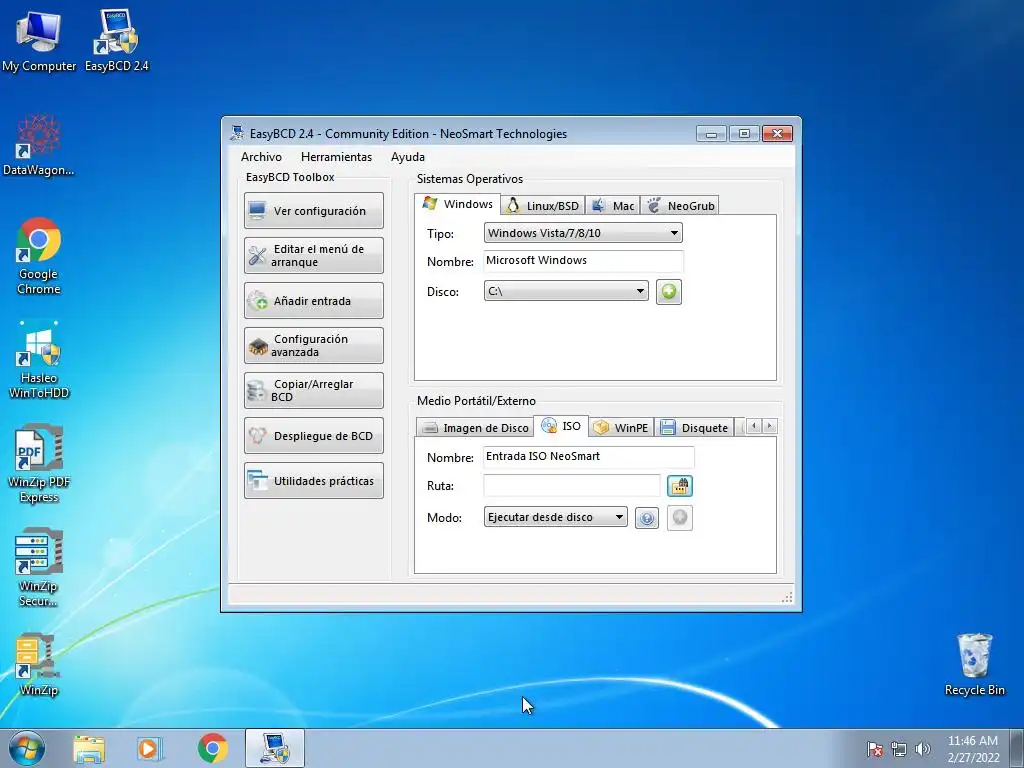Switch to the Mac tab
The image size is (1024, 768).
[x=613, y=206]
